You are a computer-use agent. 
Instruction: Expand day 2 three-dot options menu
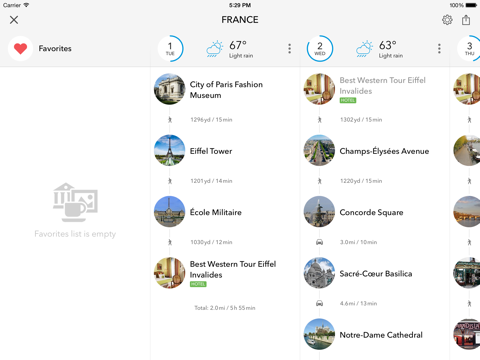439,49
